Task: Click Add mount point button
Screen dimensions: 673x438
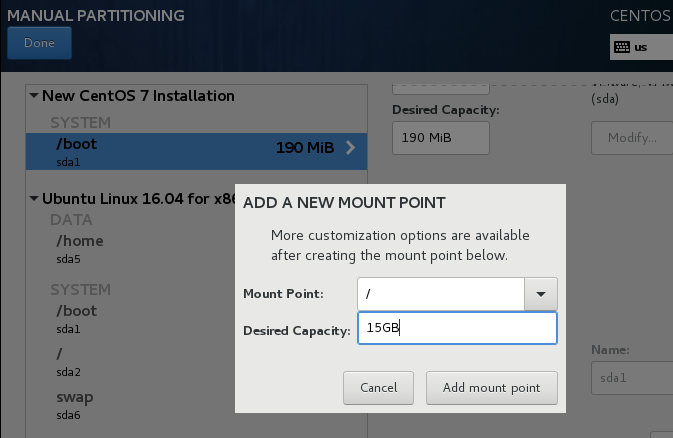Action: 492,388
